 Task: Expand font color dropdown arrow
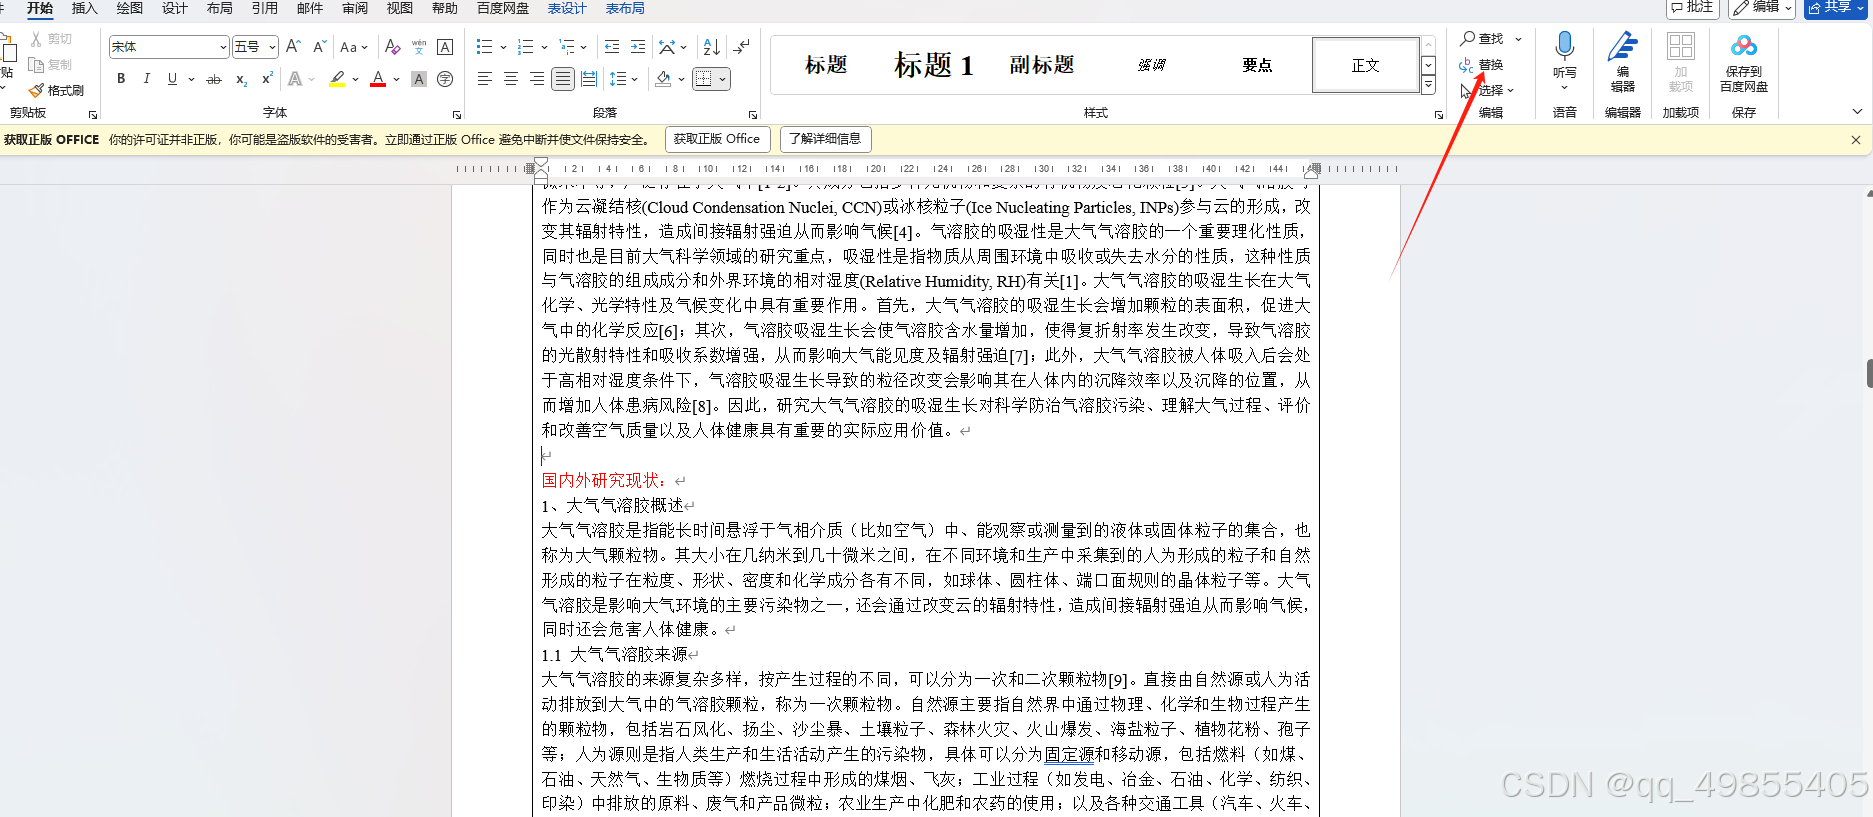(397, 79)
